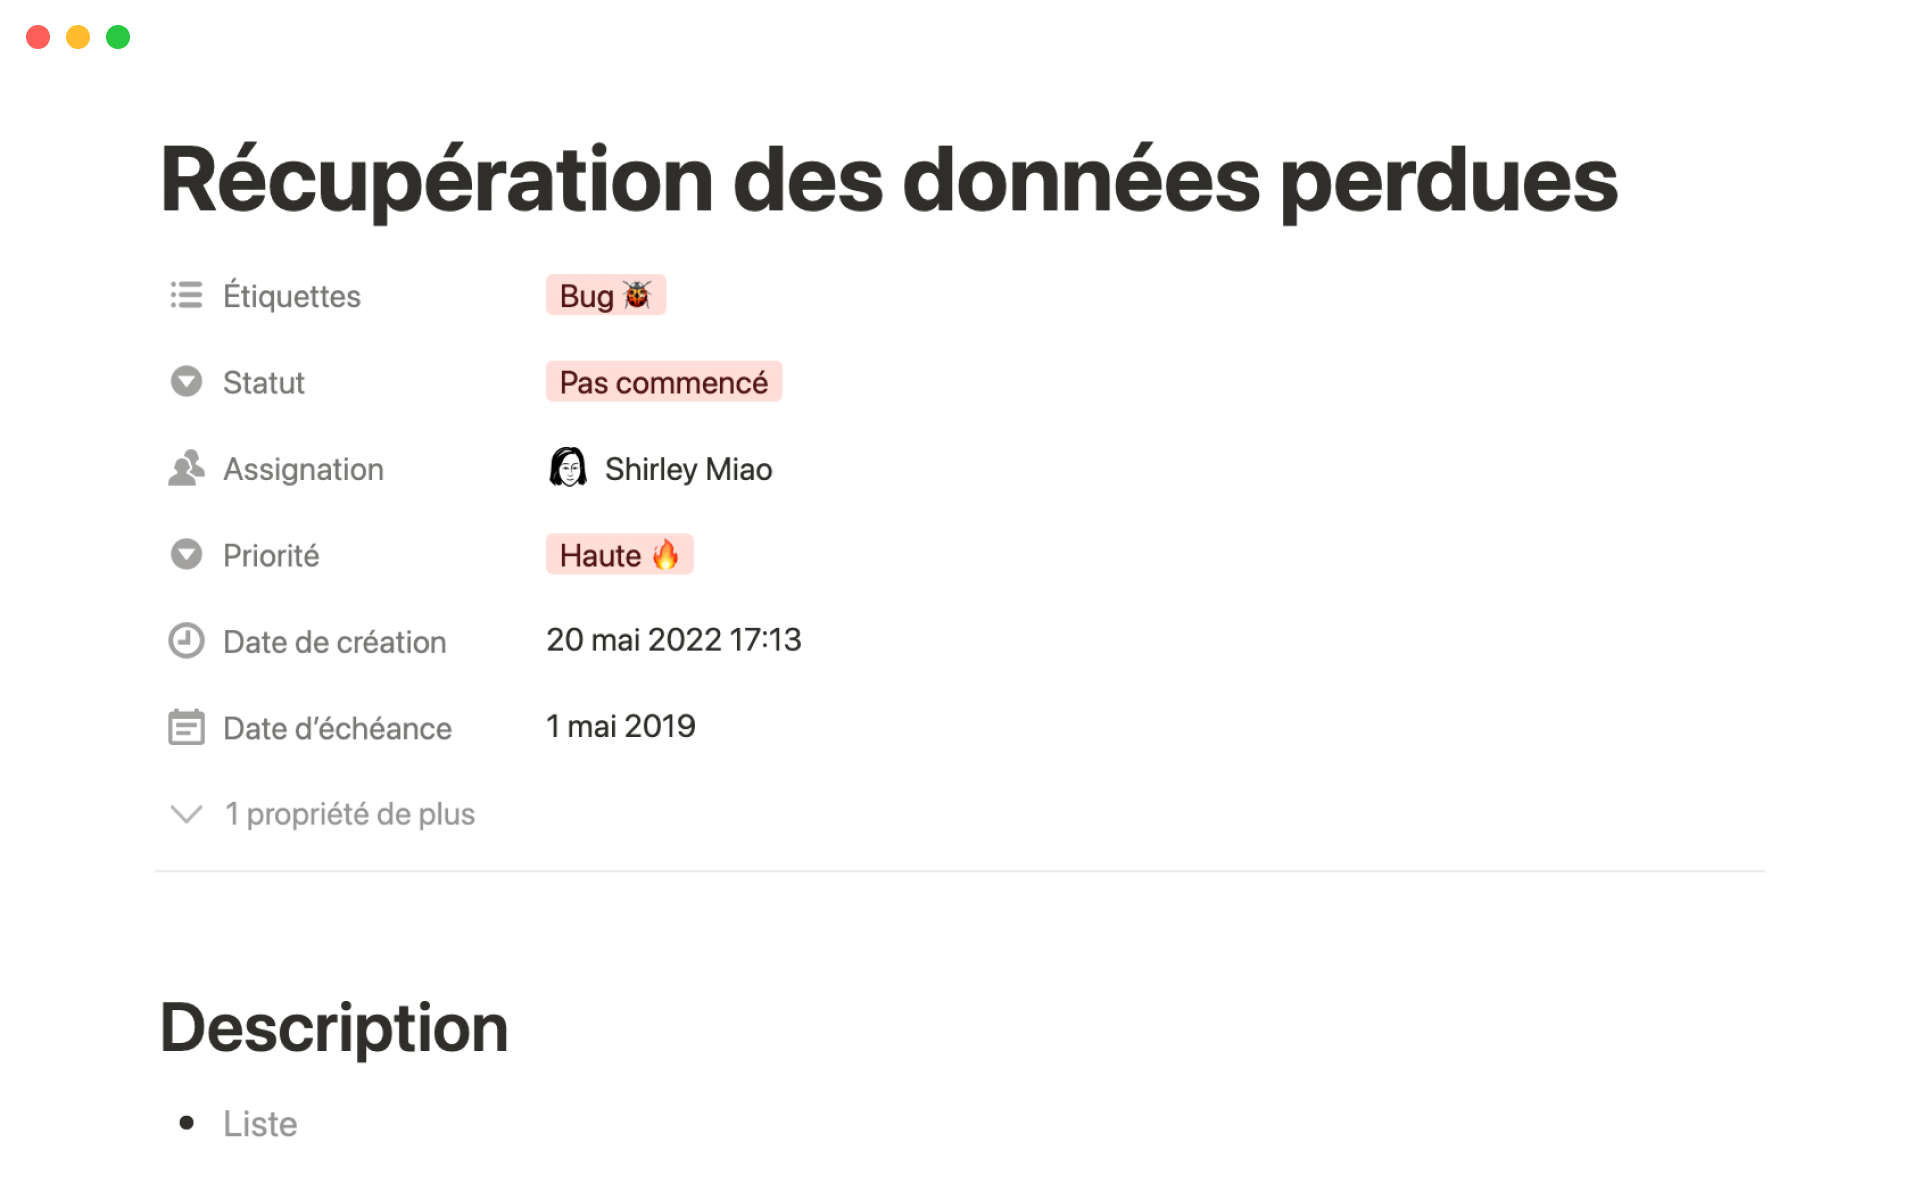The image size is (1920, 1200).
Task: Select the Bug label tag
Action: point(605,296)
